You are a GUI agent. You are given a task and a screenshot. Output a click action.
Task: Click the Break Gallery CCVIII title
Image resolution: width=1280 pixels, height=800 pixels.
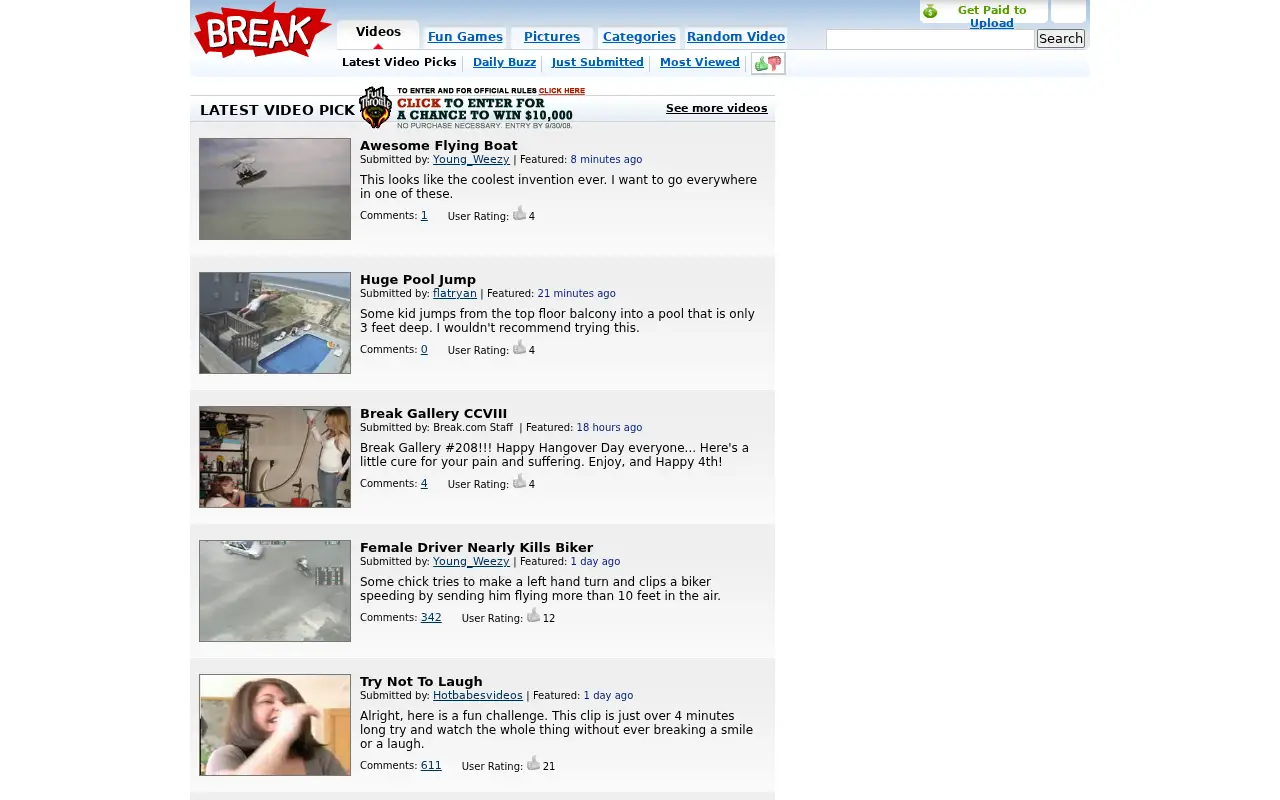point(433,414)
